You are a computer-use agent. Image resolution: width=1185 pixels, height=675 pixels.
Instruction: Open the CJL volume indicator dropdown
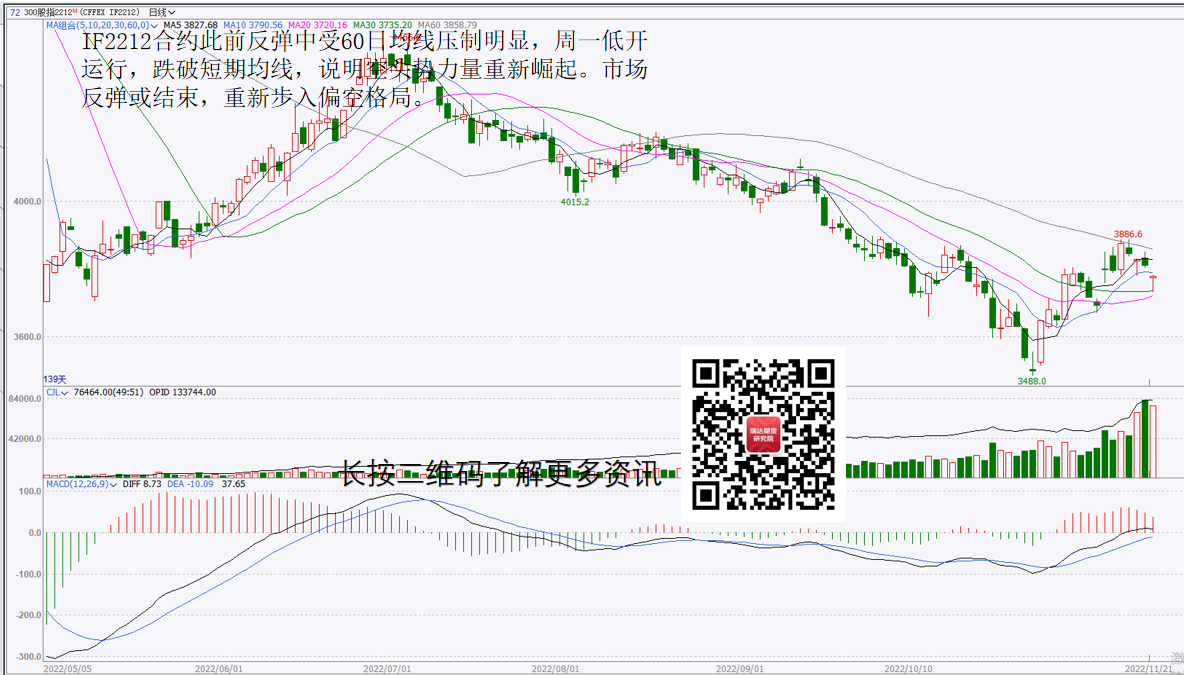[57, 392]
